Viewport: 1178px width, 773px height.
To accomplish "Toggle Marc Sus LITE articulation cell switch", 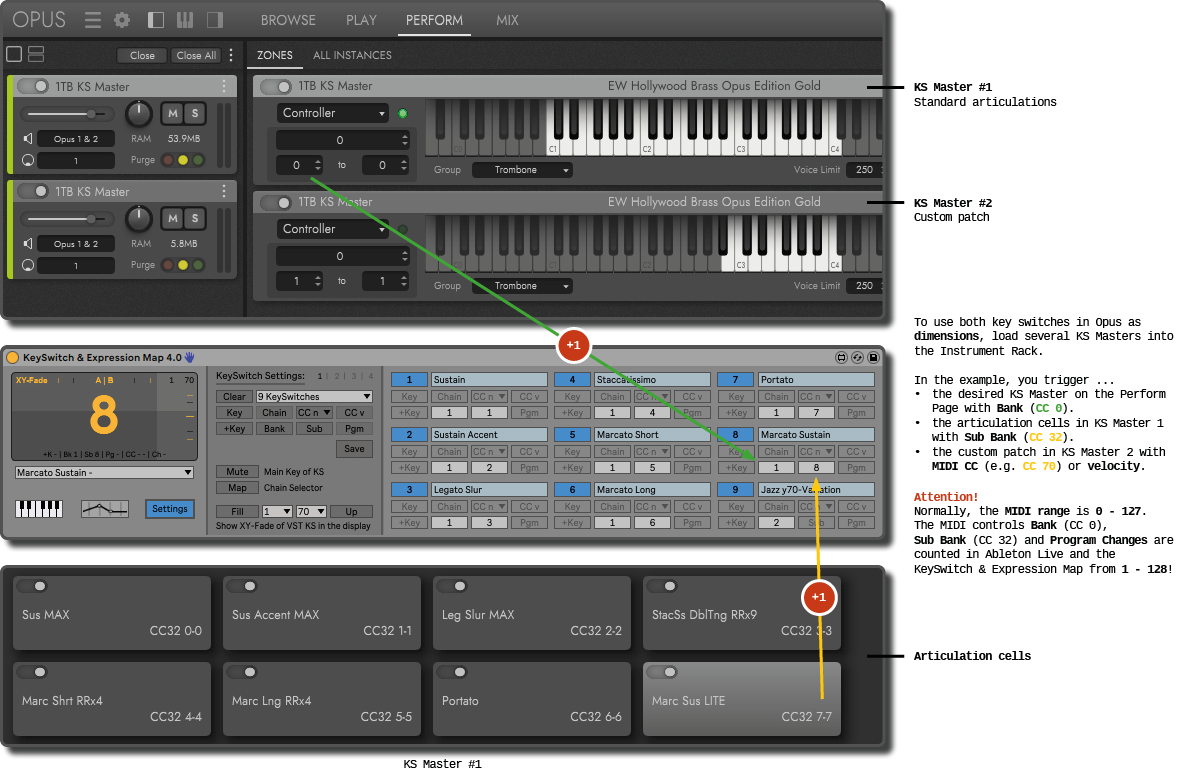I will point(663,672).
